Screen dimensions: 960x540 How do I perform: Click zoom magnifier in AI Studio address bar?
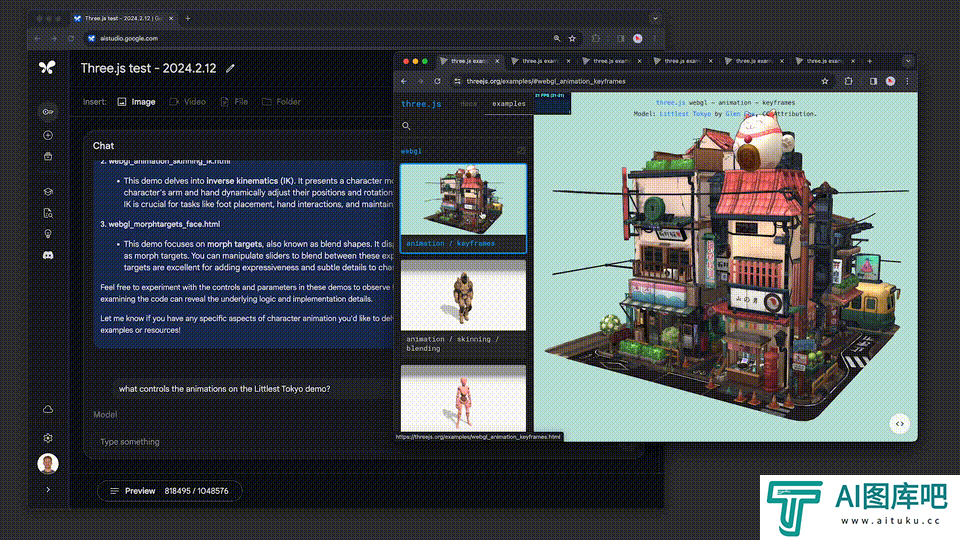coord(557,39)
